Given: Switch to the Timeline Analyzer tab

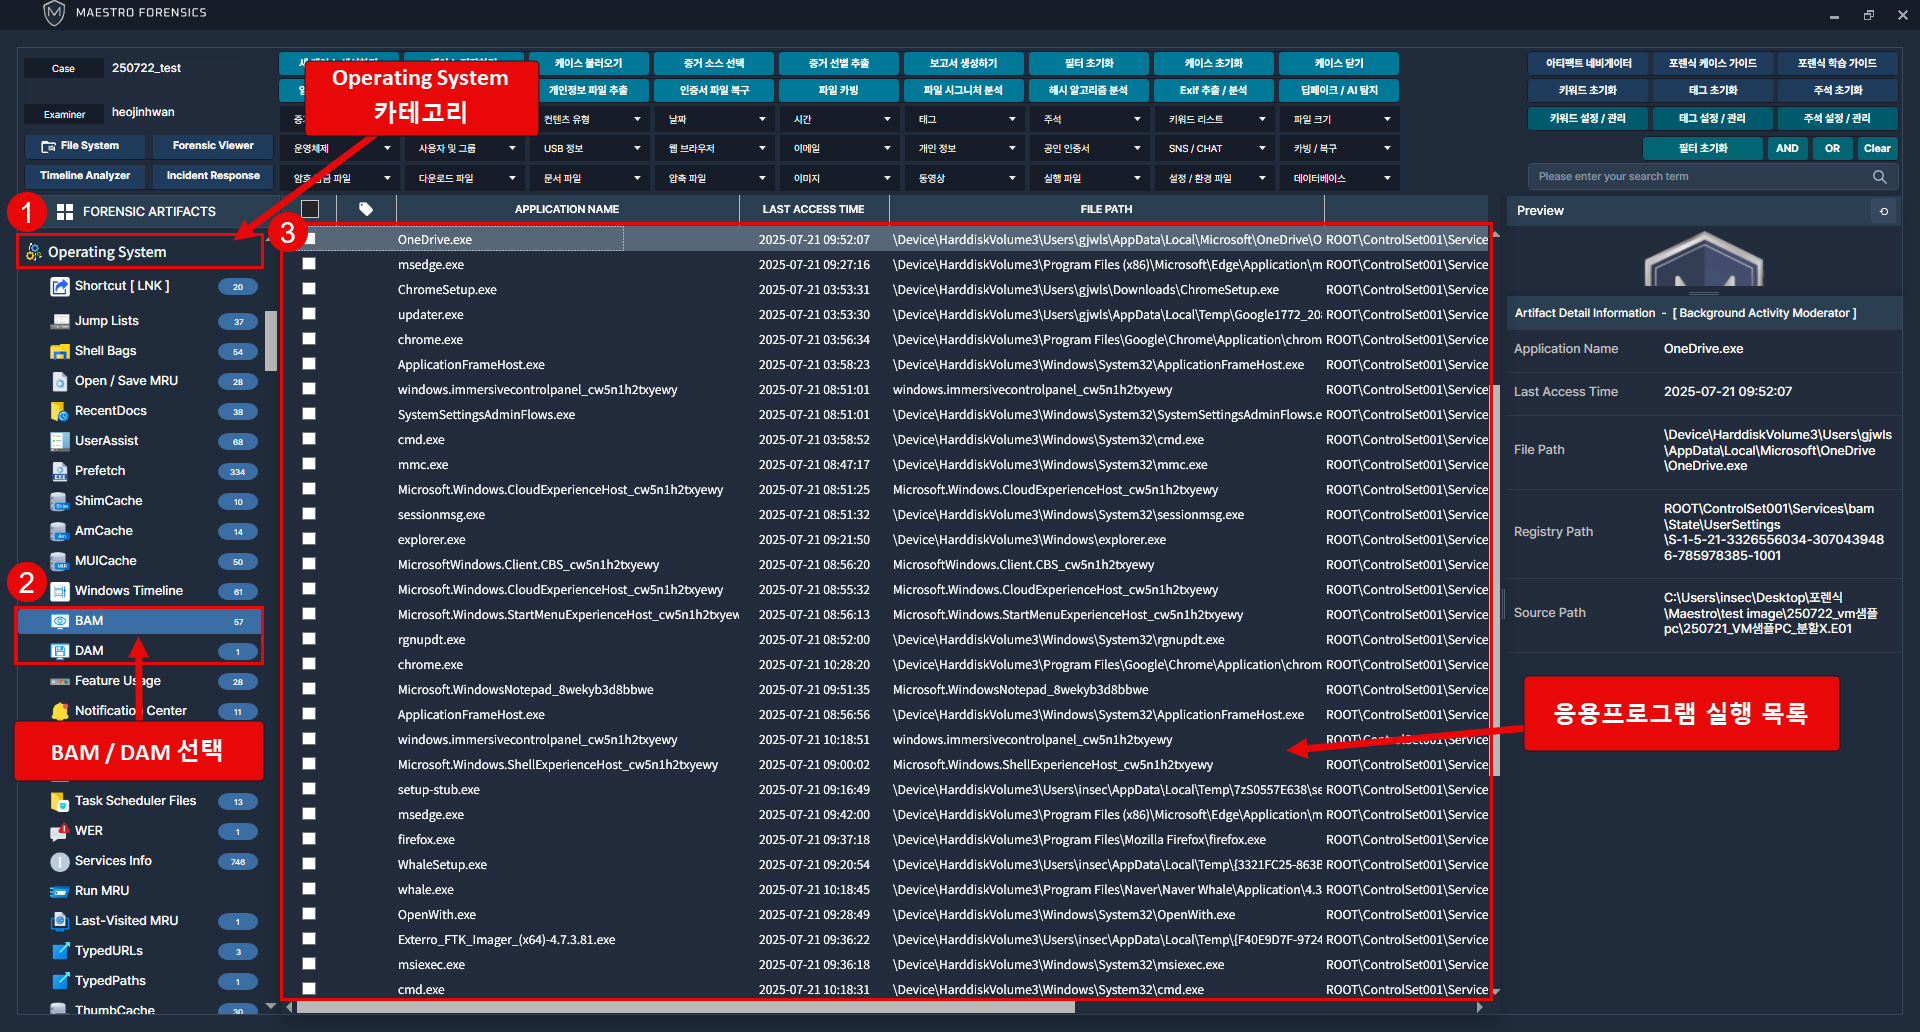Looking at the screenshot, I should (85, 176).
